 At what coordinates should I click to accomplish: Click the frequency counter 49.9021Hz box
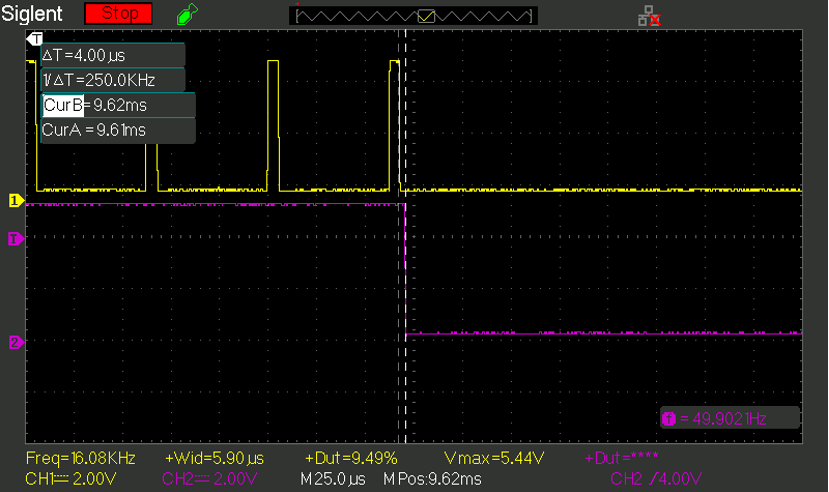pos(730,419)
